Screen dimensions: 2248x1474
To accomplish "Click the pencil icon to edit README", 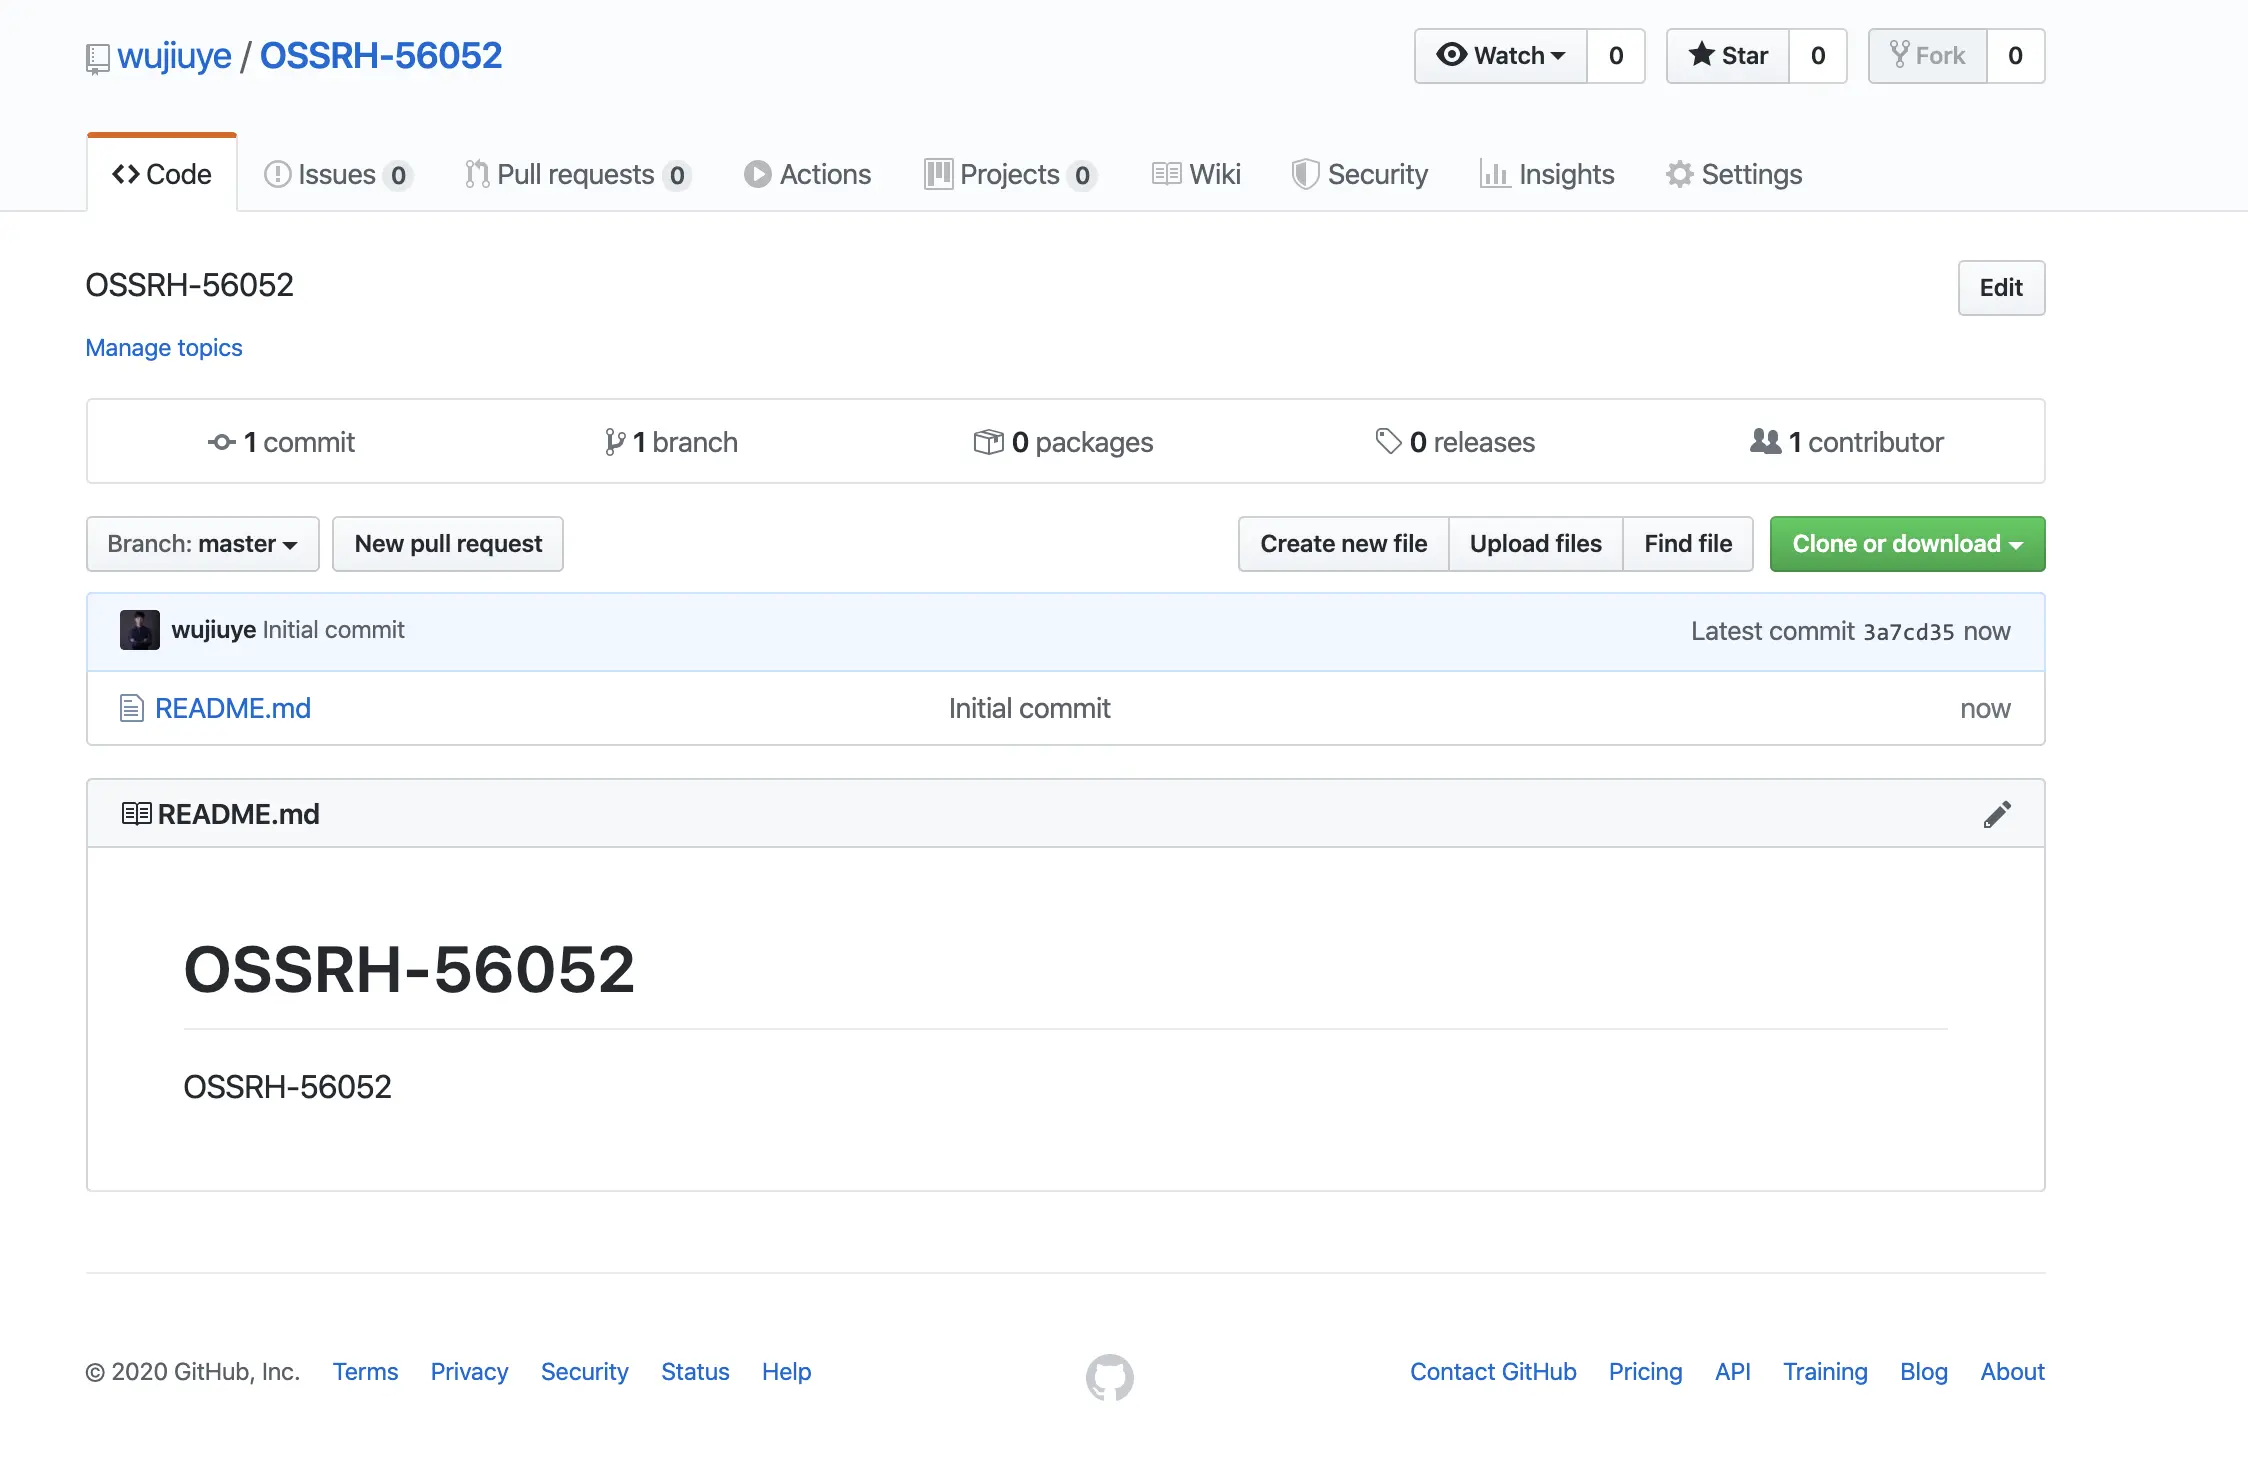I will pos(1996,814).
